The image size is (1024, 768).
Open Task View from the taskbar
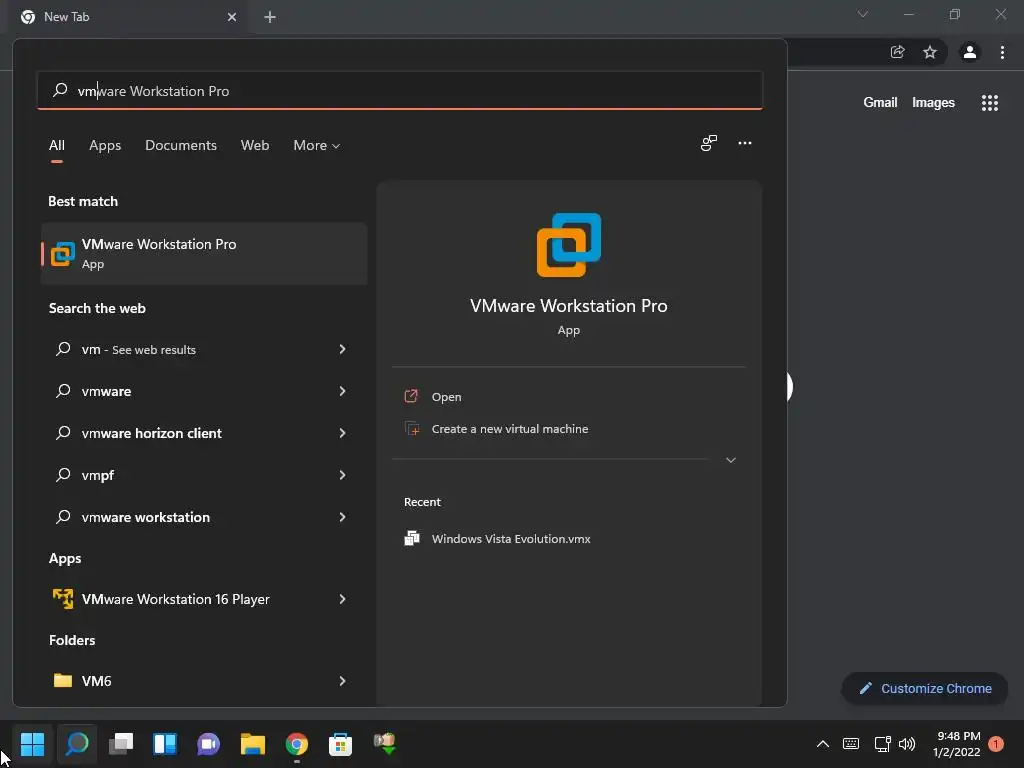pos(121,744)
